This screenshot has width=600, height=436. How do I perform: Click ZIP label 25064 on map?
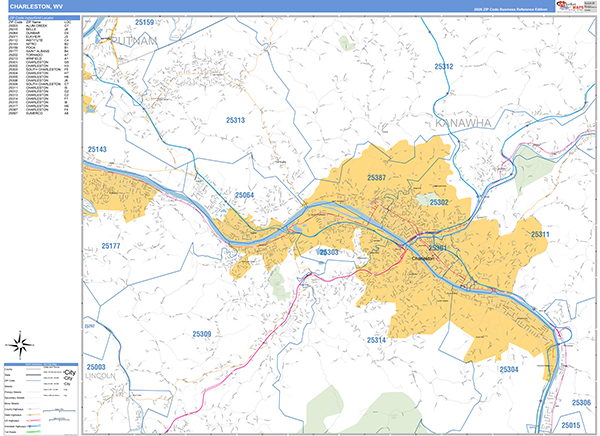point(244,195)
